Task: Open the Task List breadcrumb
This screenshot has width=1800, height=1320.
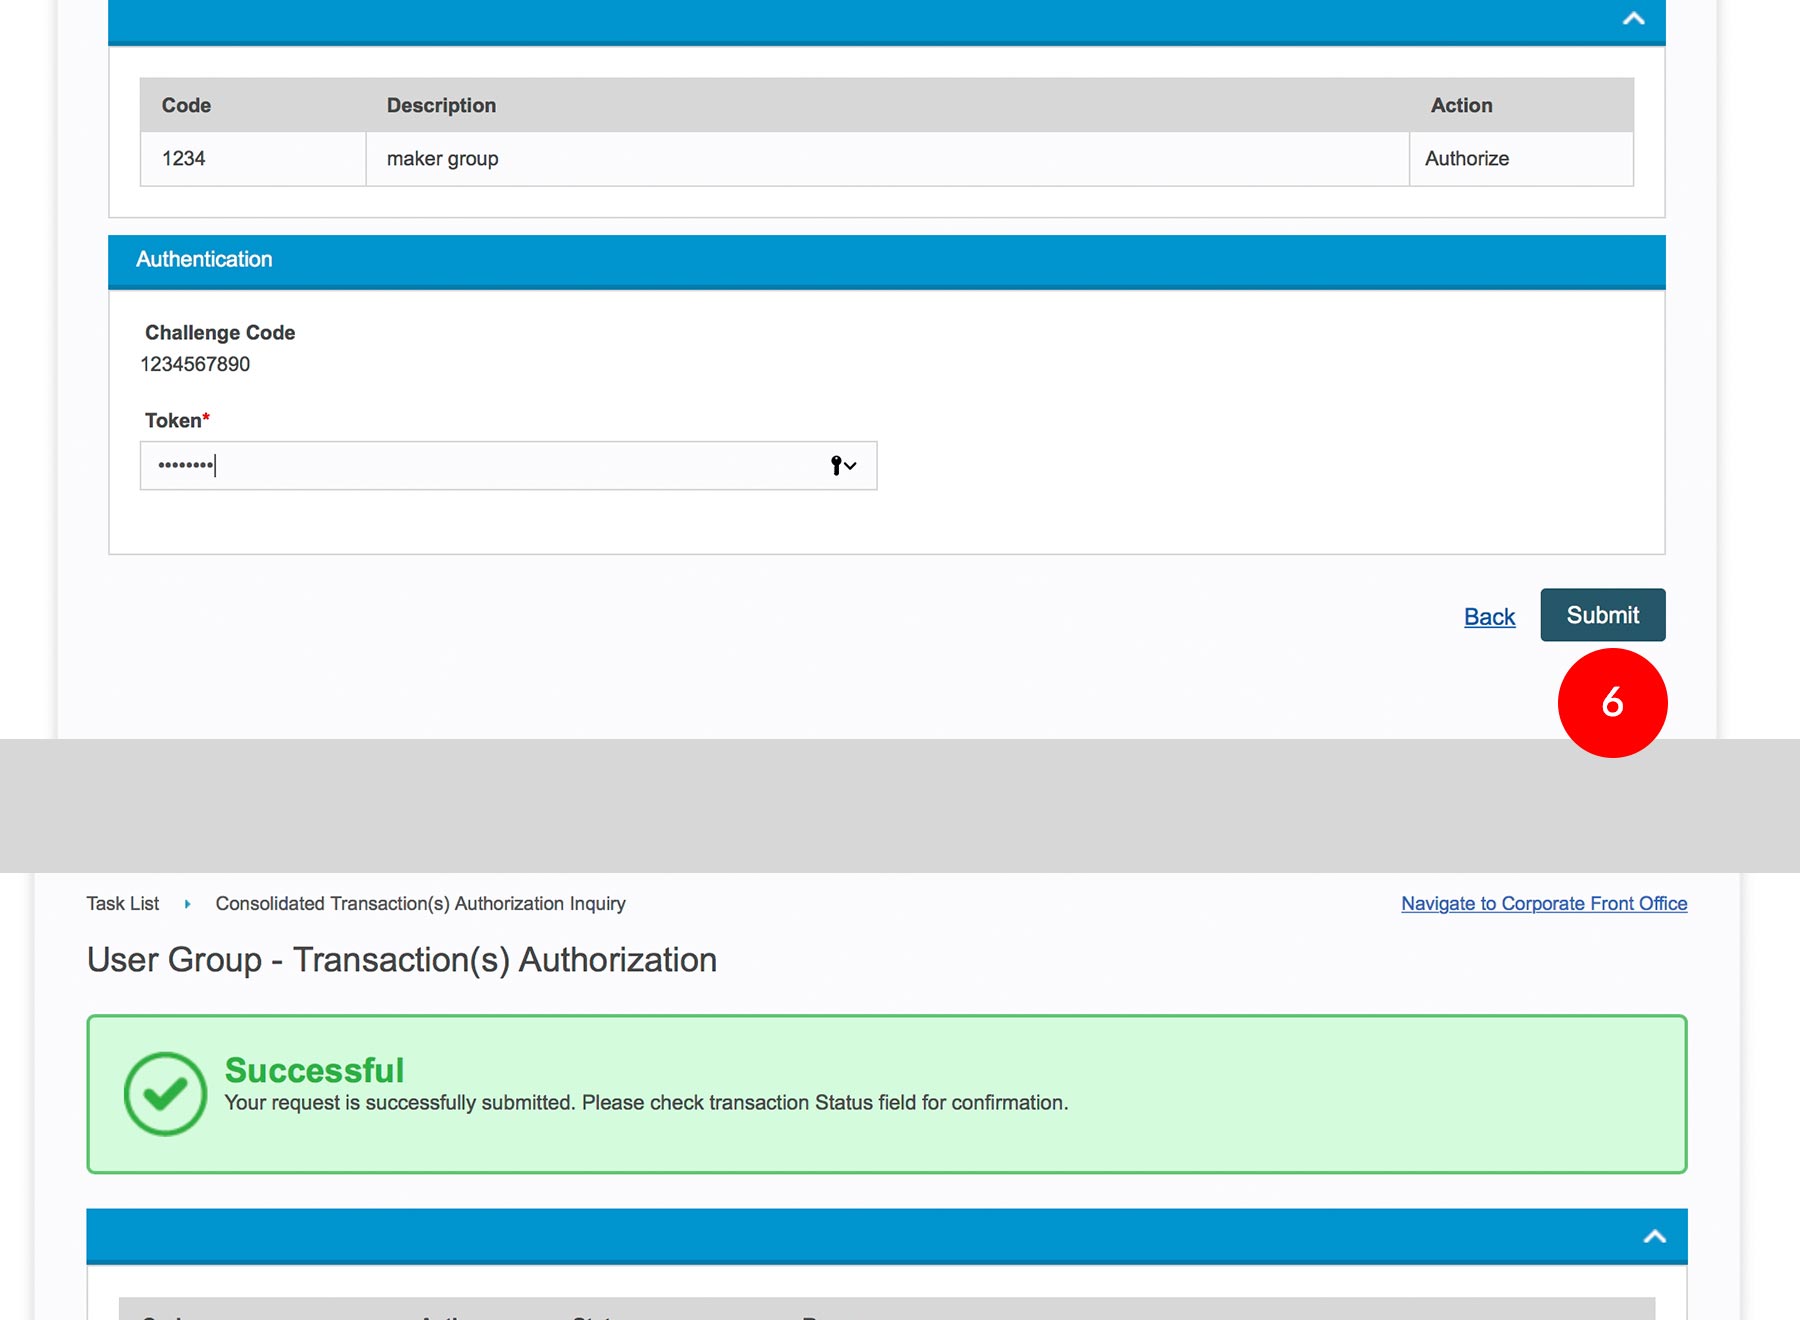Action: (x=122, y=904)
